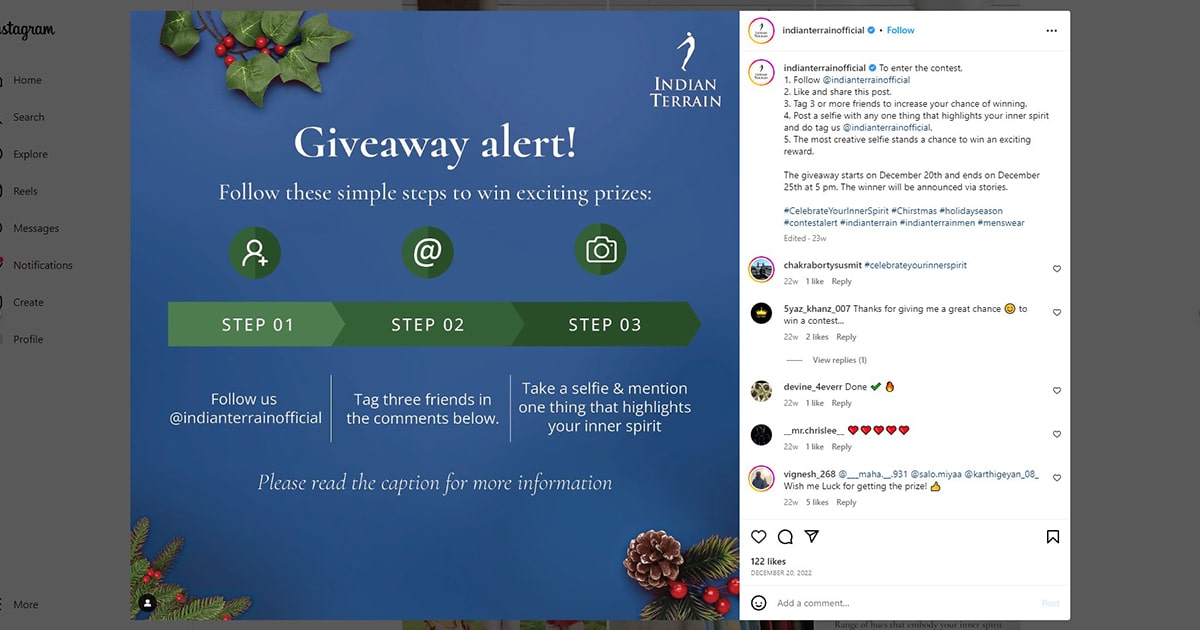Open the More menu in sidebar
The height and width of the screenshot is (630, 1200).
(x=25, y=604)
